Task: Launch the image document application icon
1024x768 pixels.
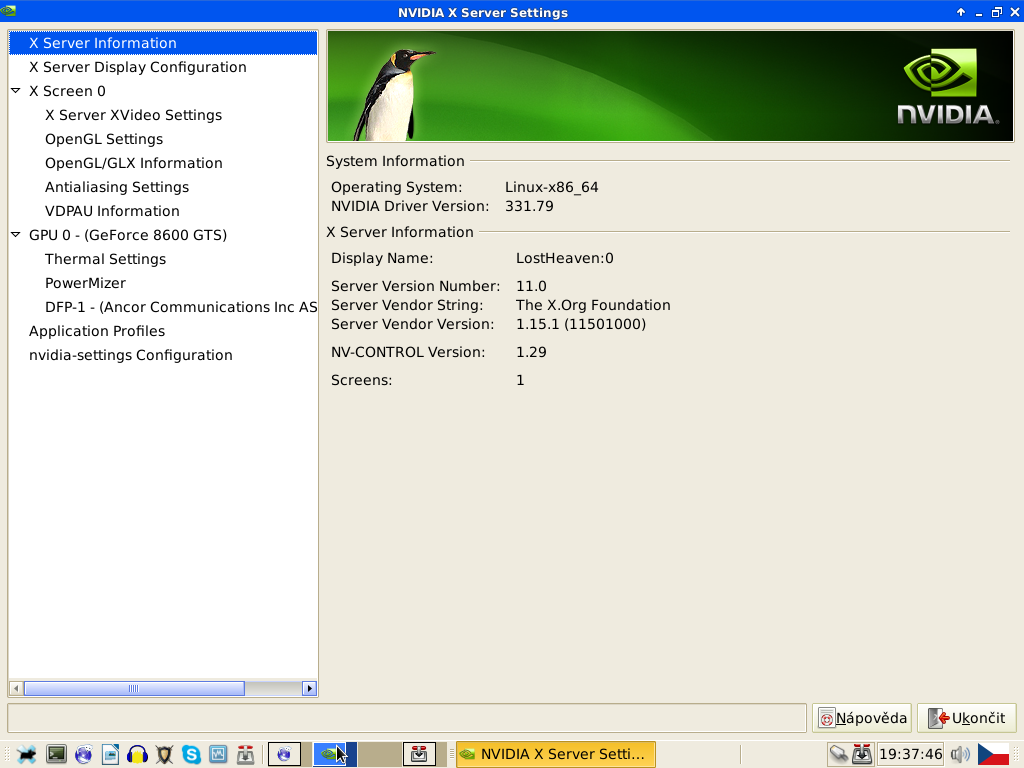Action: (x=110, y=754)
